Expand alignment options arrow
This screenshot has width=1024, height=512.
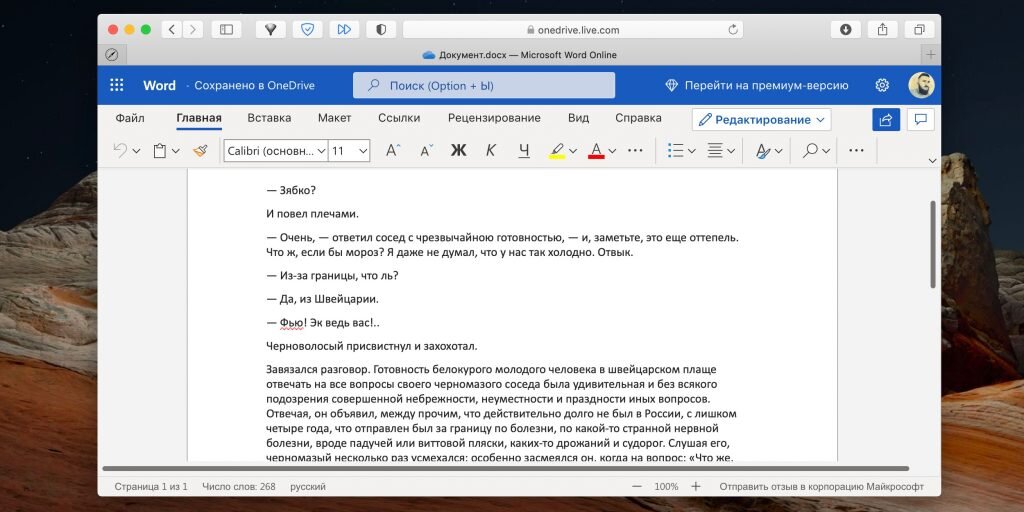[x=731, y=152]
